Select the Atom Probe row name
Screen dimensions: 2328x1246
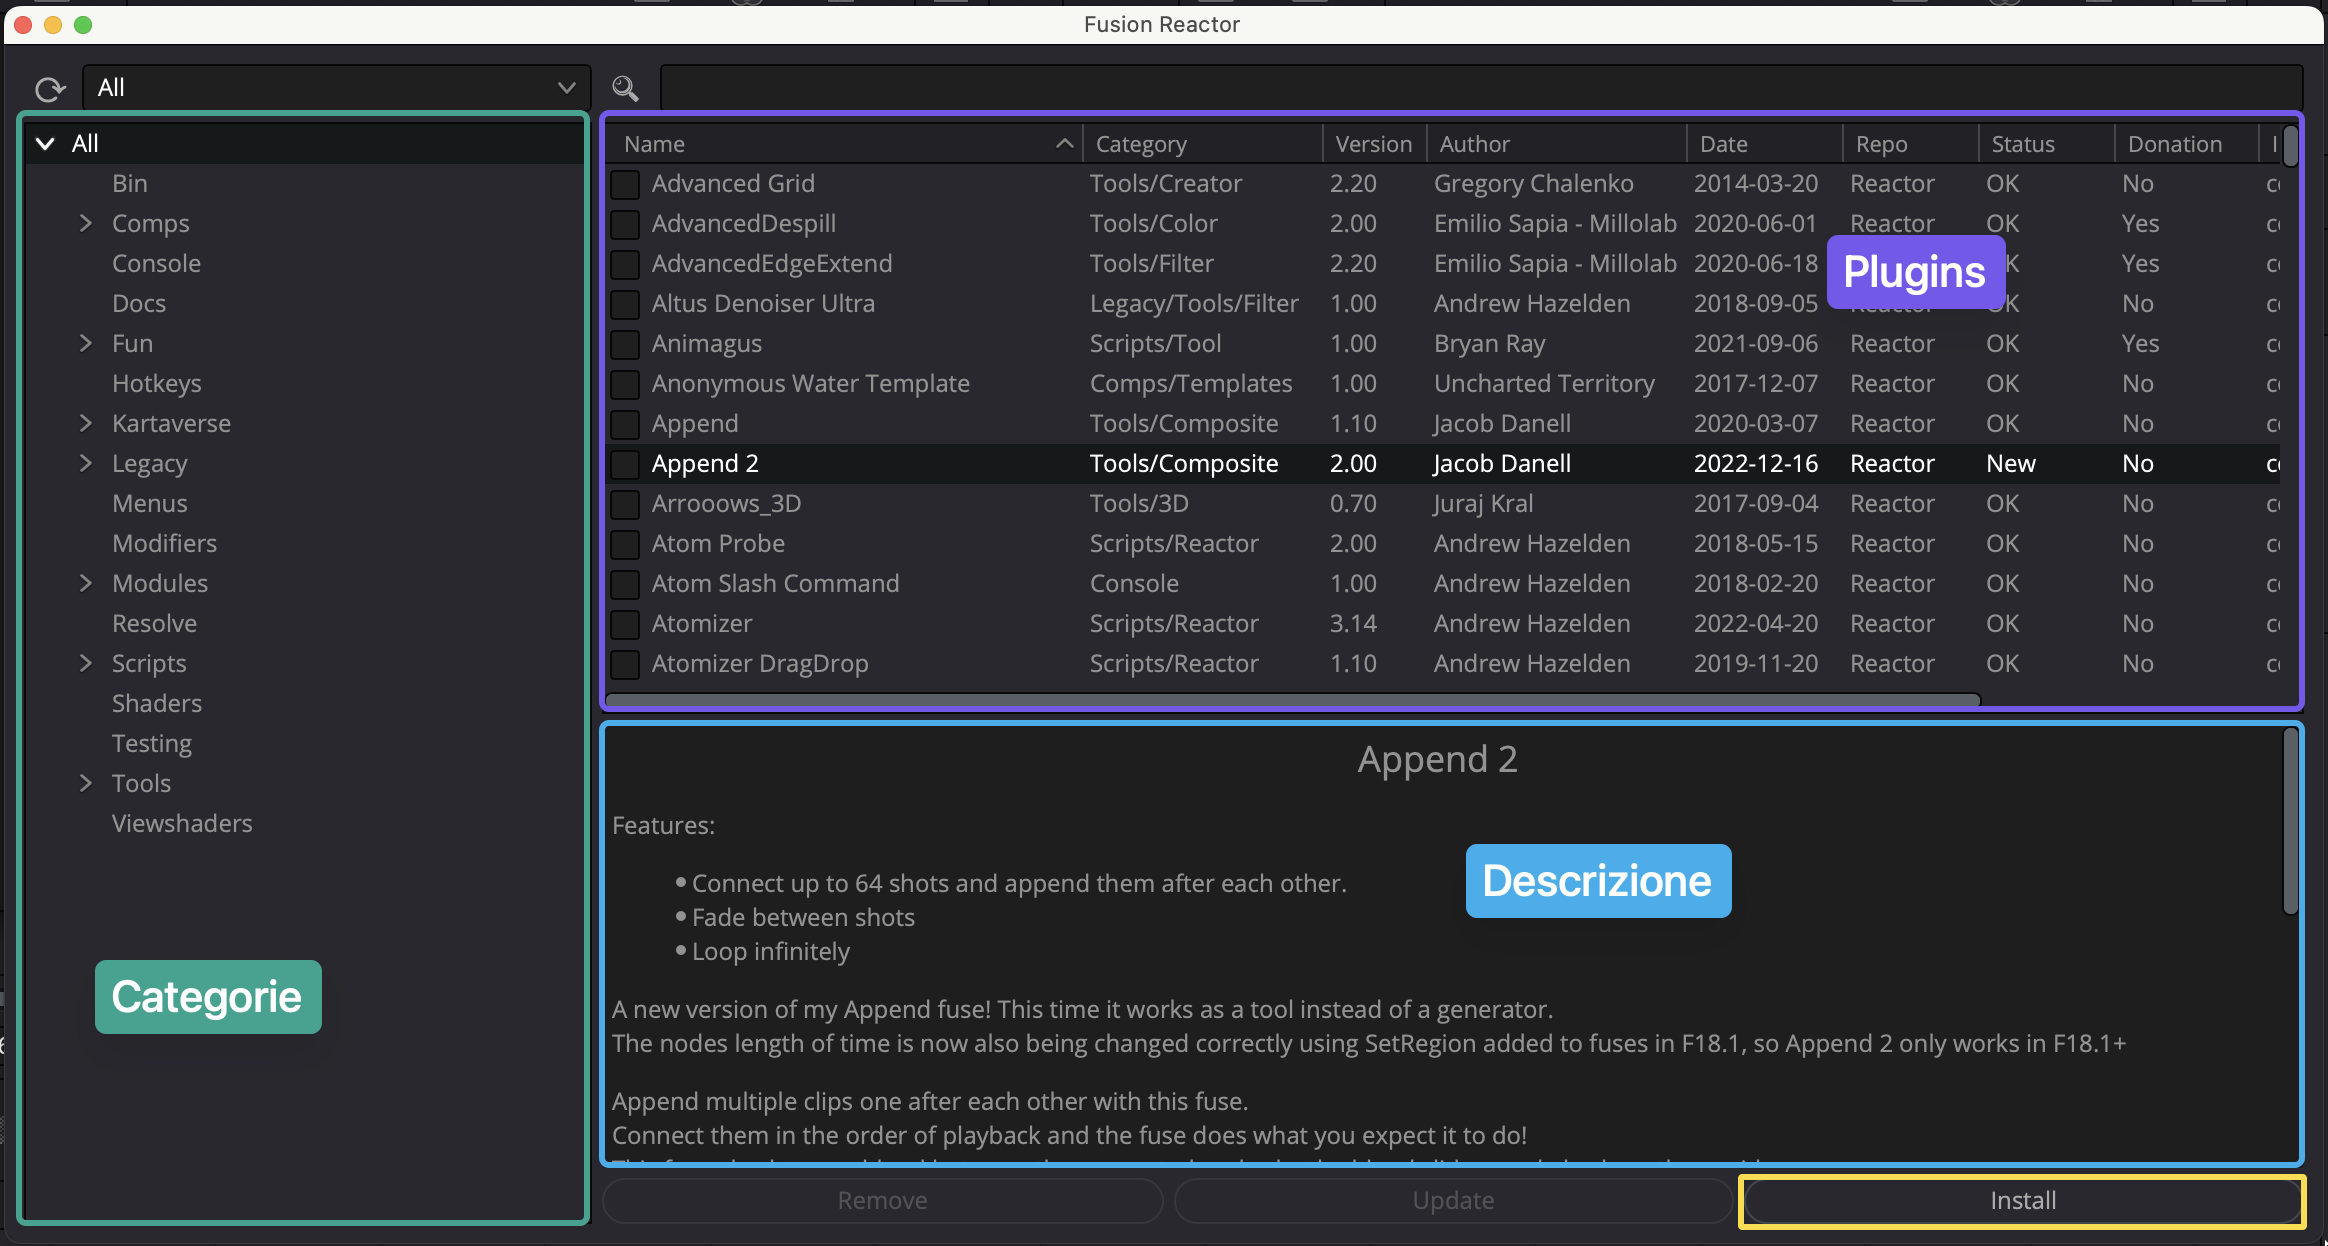718,544
